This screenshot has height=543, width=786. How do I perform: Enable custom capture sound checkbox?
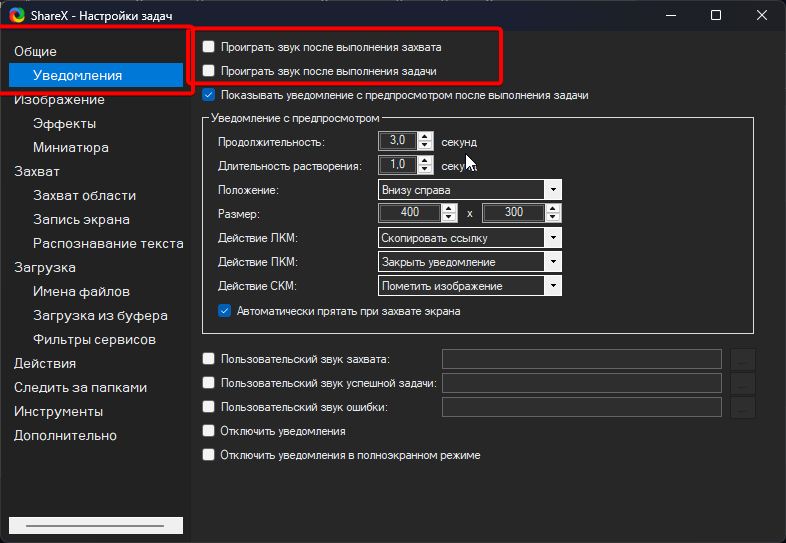click(209, 359)
